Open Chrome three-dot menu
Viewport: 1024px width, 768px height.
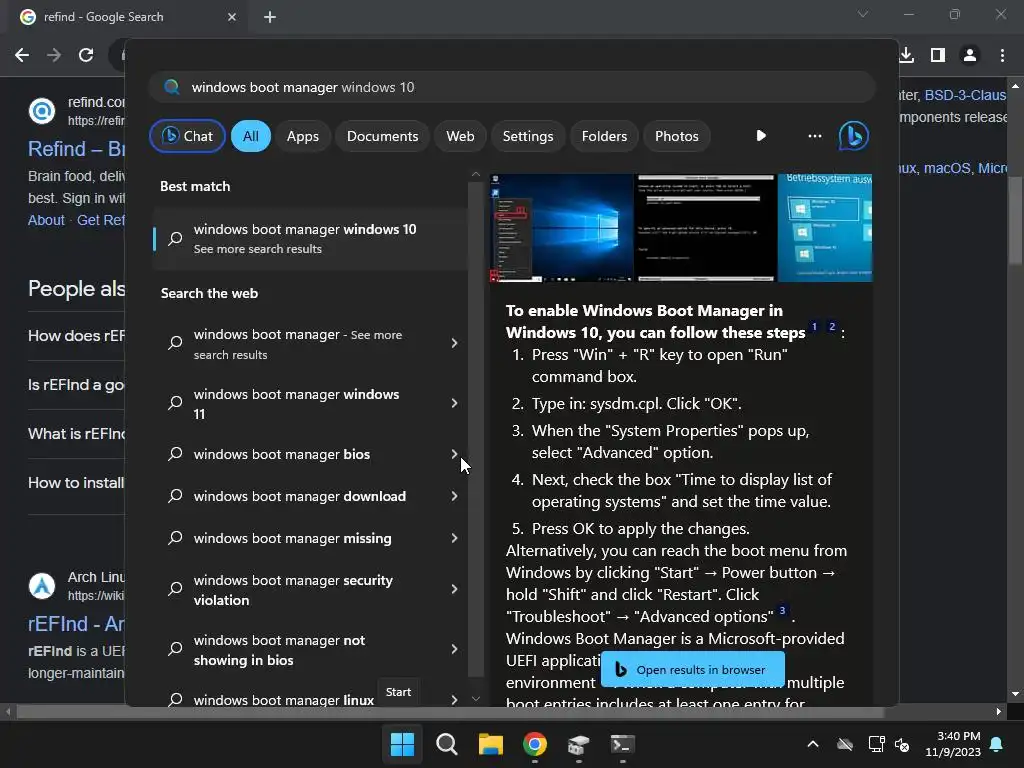tap(1002, 55)
